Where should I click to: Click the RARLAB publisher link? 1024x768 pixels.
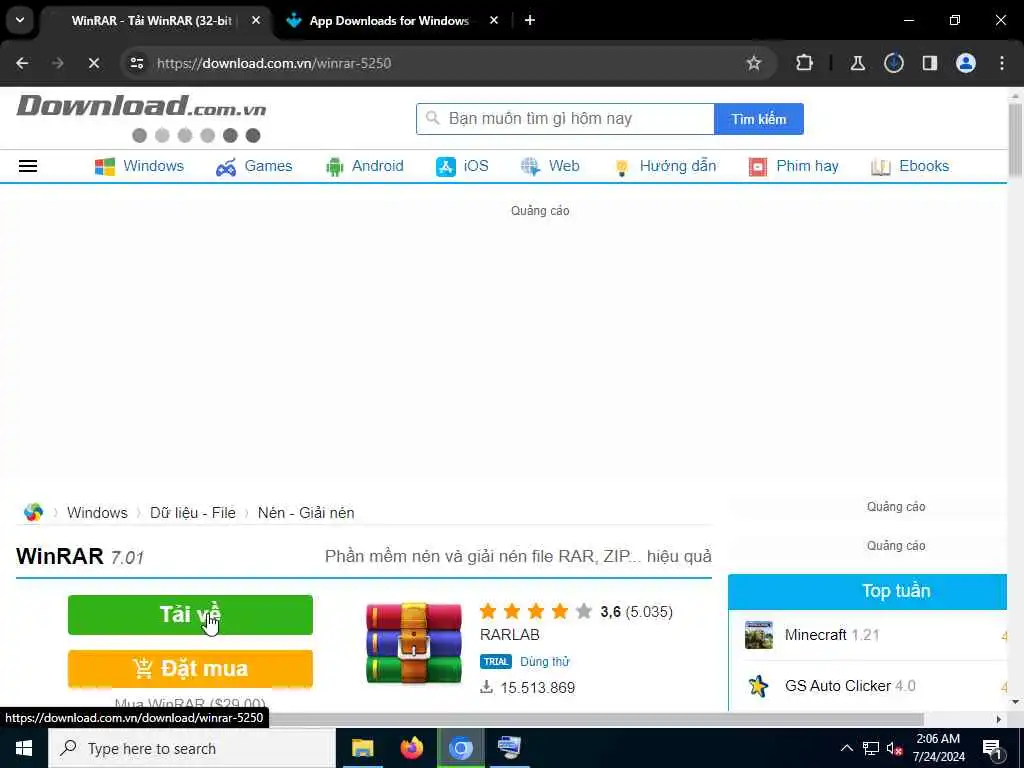pos(509,635)
